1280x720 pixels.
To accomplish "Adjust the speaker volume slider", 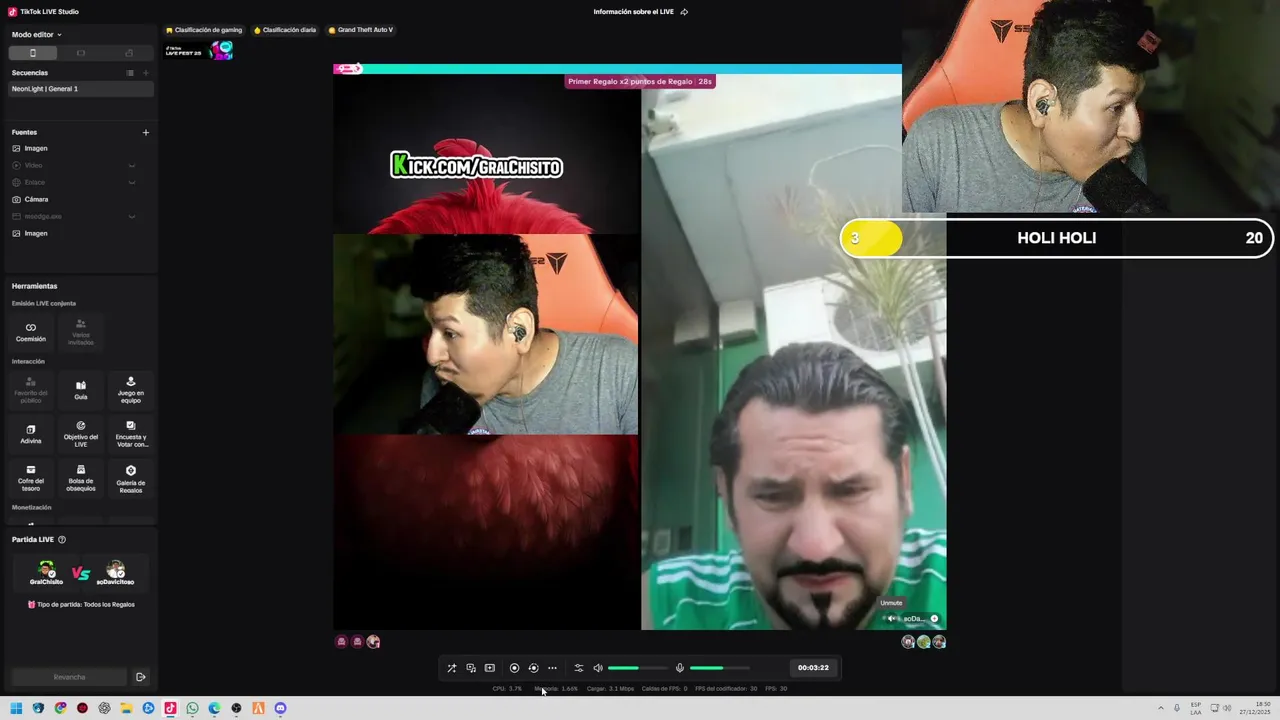I will (x=637, y=668).
